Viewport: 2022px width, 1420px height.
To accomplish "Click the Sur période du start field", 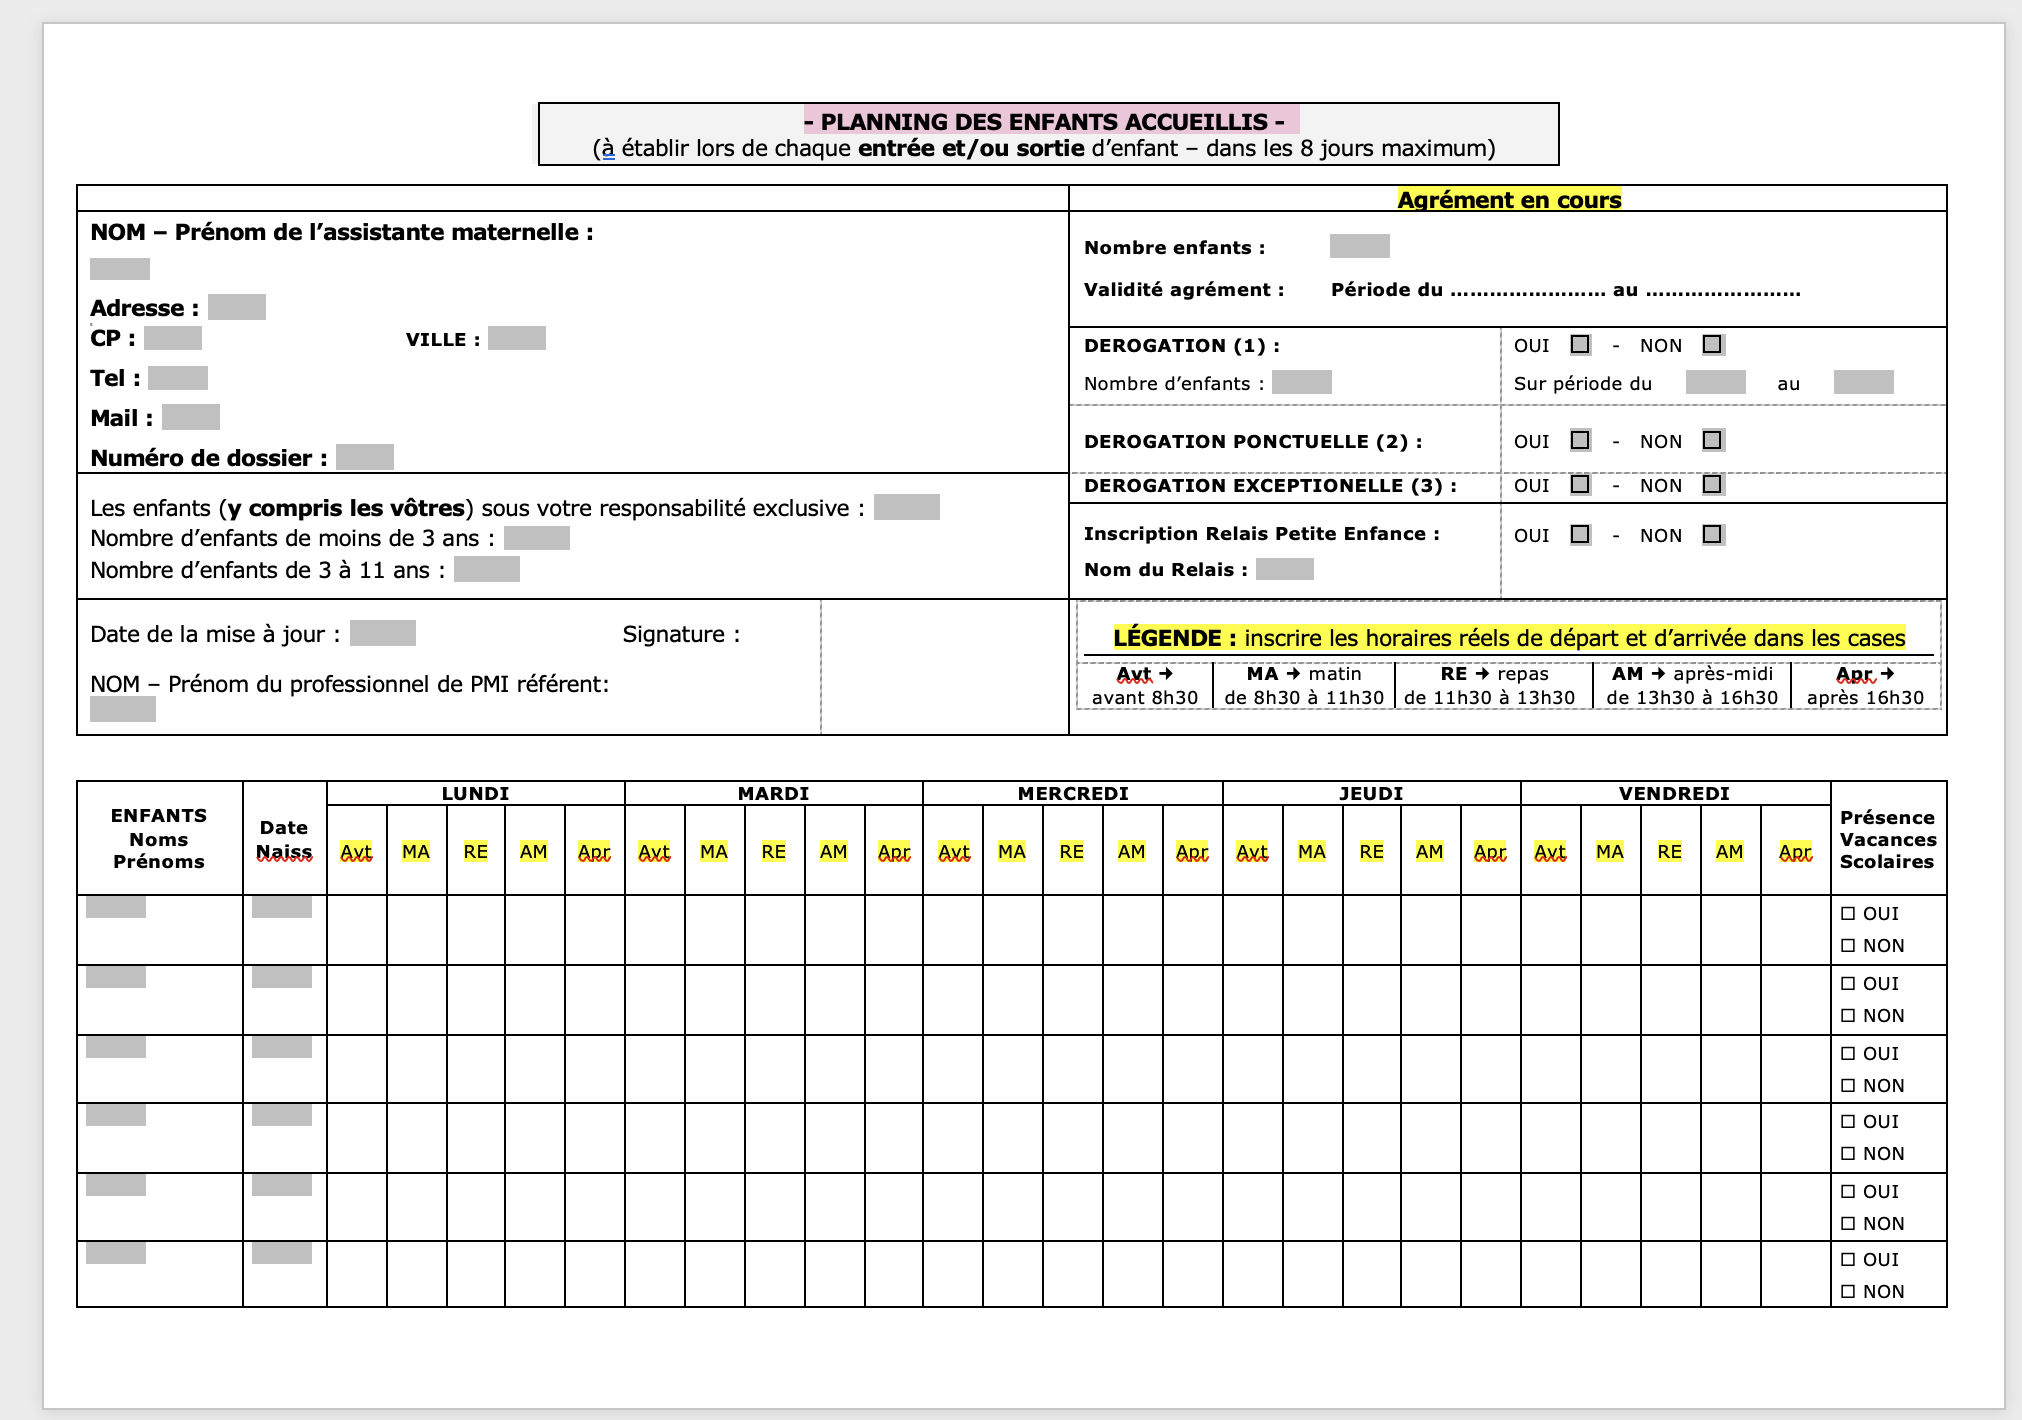I will pyautogui.click(x=1716, y=382).
